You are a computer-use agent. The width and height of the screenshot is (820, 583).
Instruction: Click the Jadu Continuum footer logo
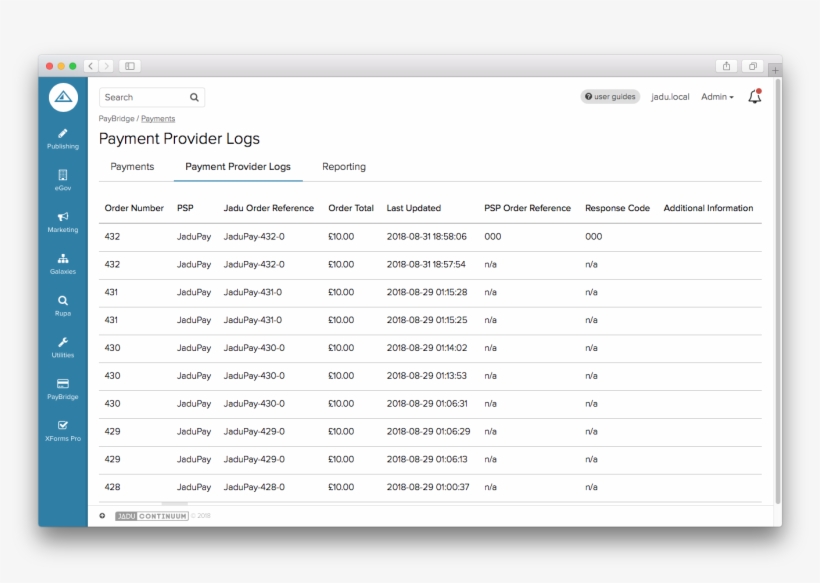(152, 516)
